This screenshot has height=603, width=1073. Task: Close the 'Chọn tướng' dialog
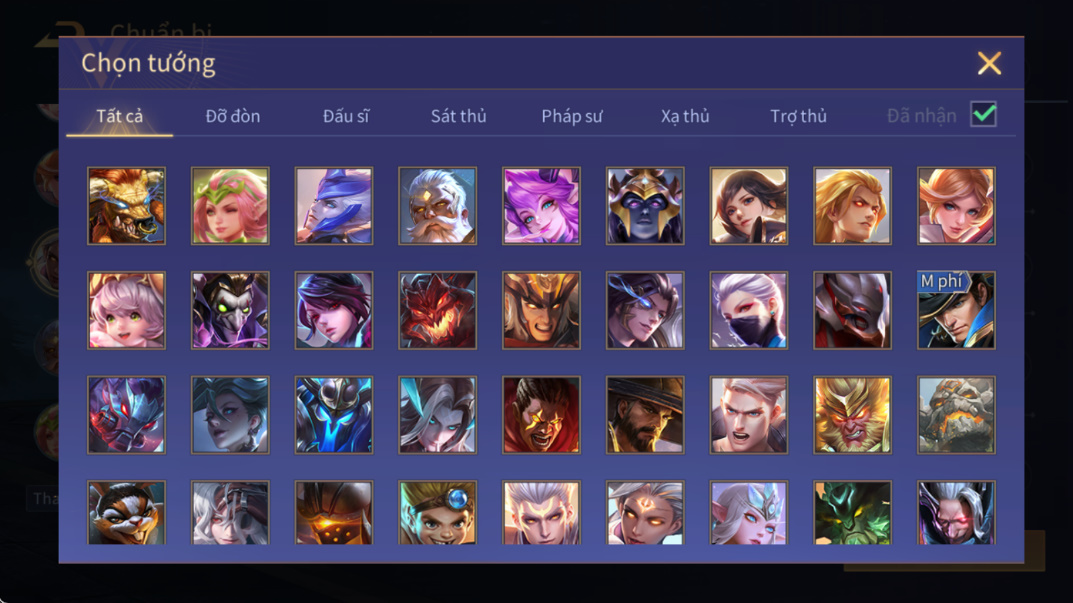pyautogui.click(x=989, y=63)
